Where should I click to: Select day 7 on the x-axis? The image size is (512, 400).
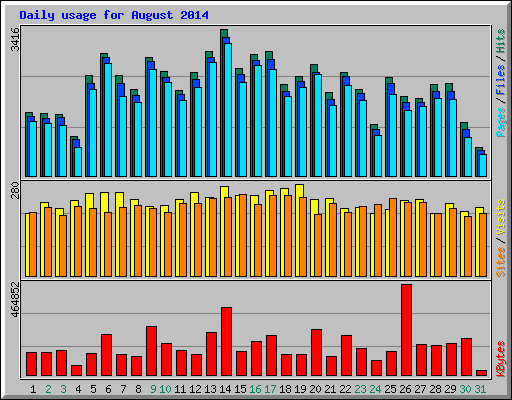(123, 389)
